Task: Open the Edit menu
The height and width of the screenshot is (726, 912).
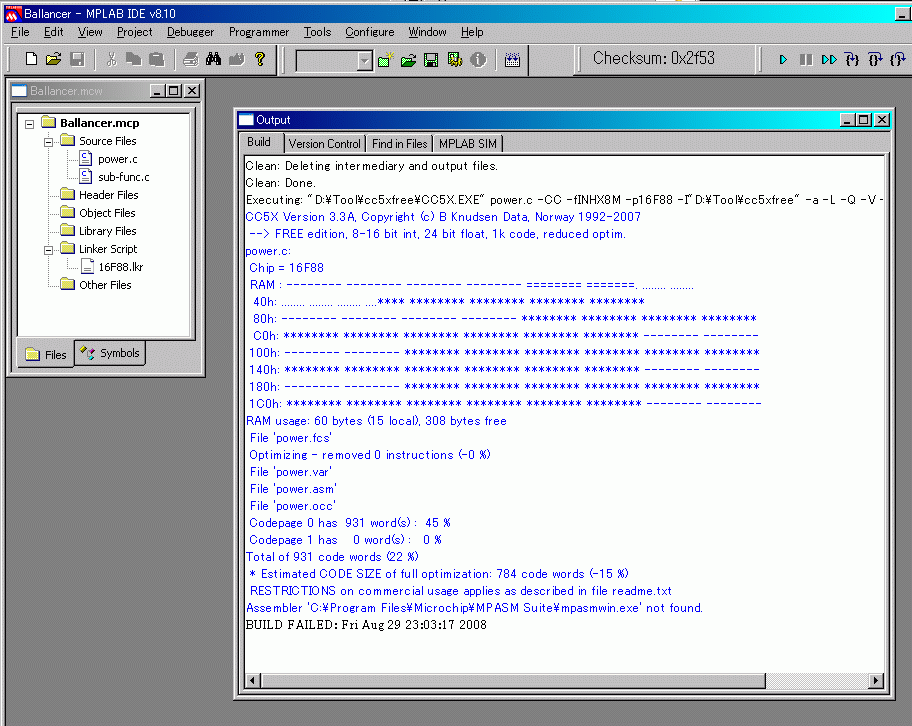Action: [x=54, y=32]
